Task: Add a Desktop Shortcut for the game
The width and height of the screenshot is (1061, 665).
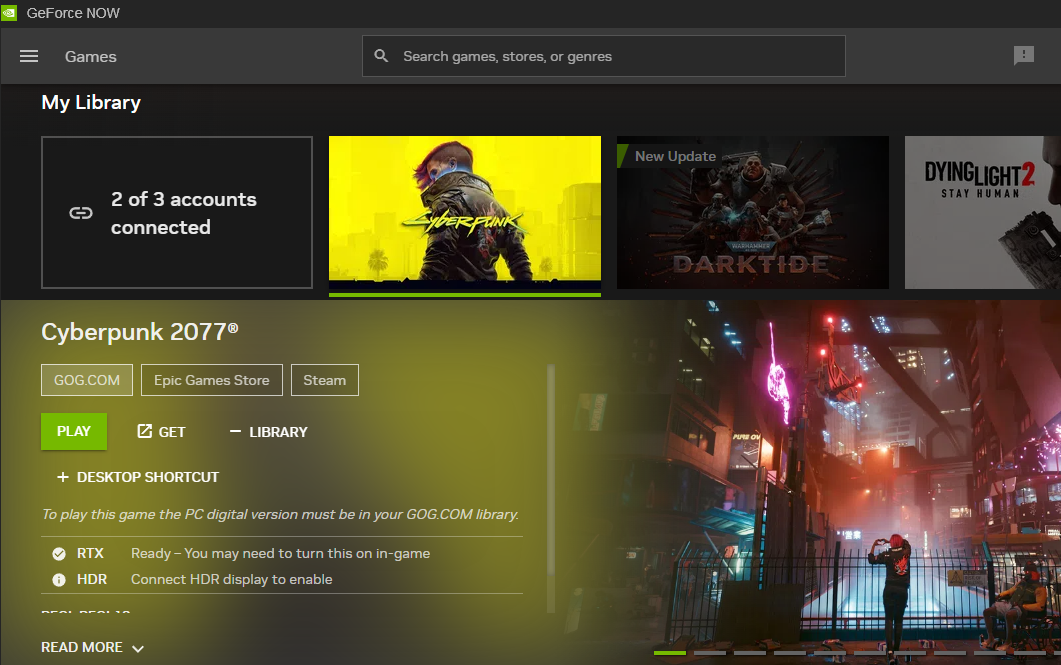Action: coord(138,477)
